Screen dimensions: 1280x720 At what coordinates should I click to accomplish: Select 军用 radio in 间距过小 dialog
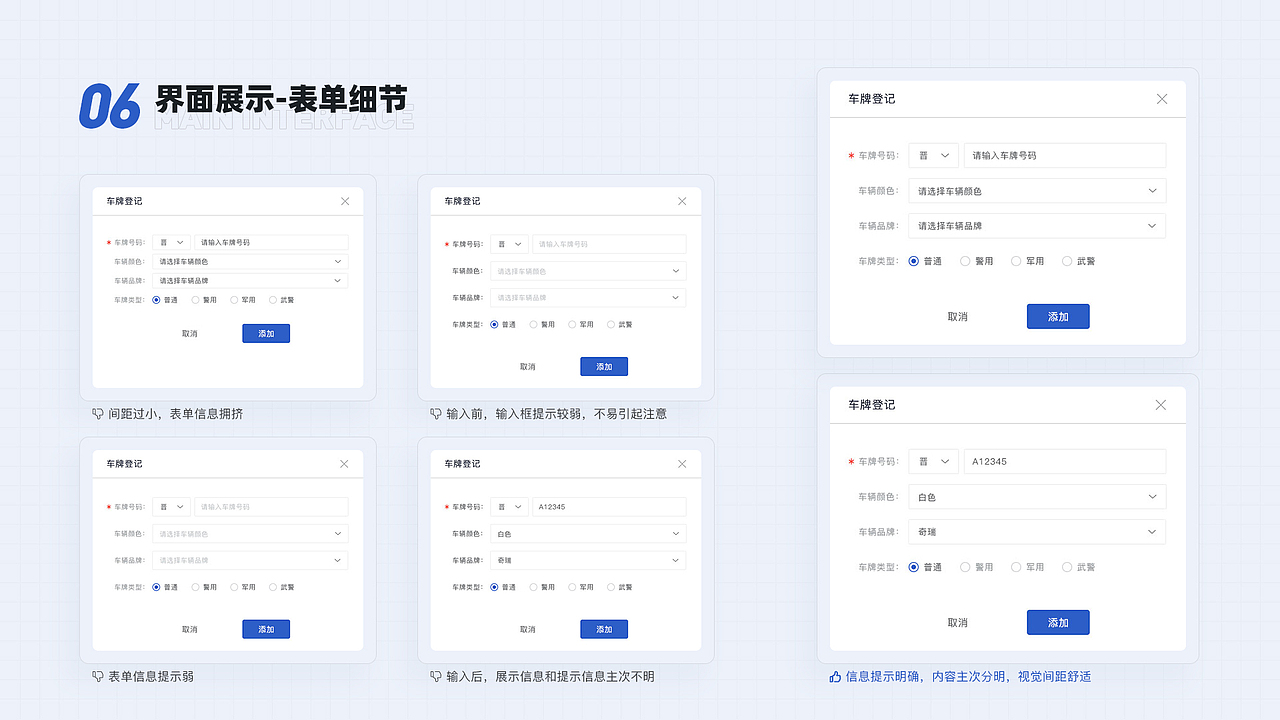tap(234, 300)
